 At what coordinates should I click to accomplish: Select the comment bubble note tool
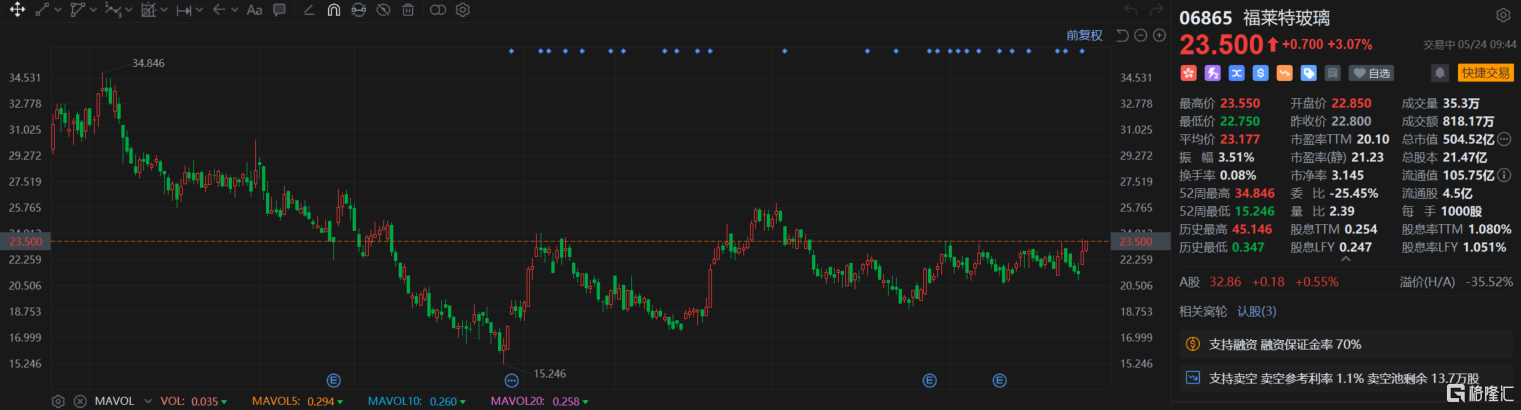pyautogui.click(x=279, y=10)
